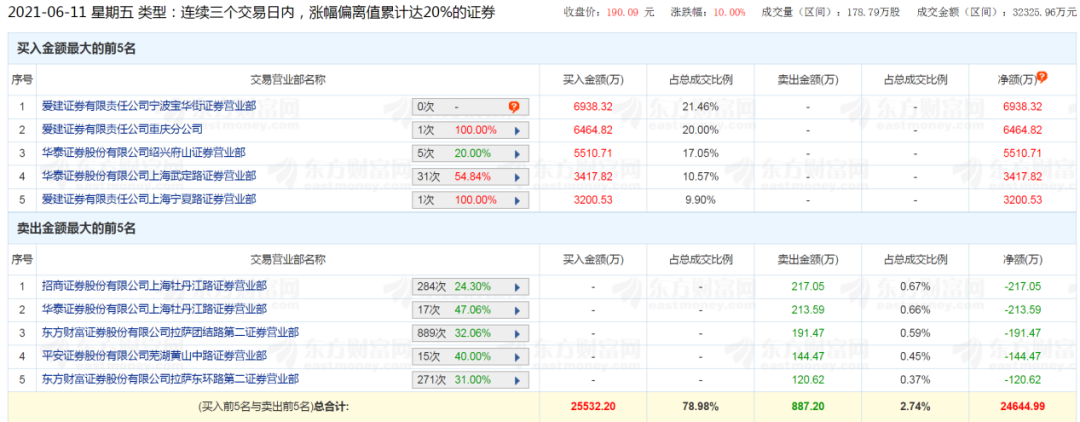
Task: Click the 31次 54.84% success rate box
Action: [470, 176]
